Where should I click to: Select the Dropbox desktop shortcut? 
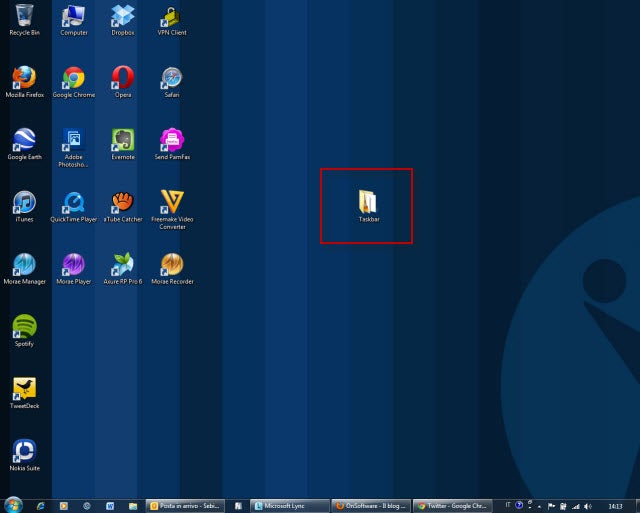point(123,19)
